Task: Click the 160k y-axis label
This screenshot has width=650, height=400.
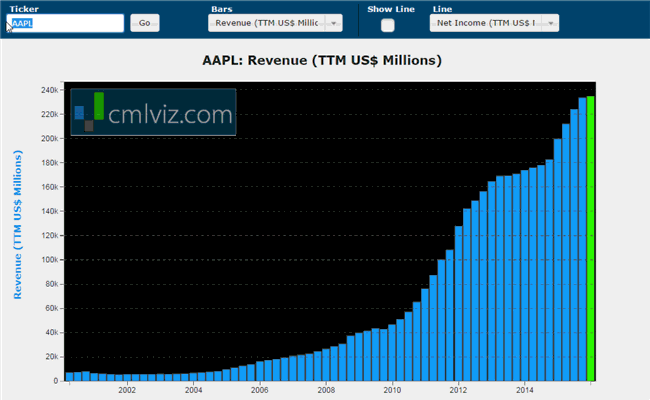Action: [x=50, y=187]
